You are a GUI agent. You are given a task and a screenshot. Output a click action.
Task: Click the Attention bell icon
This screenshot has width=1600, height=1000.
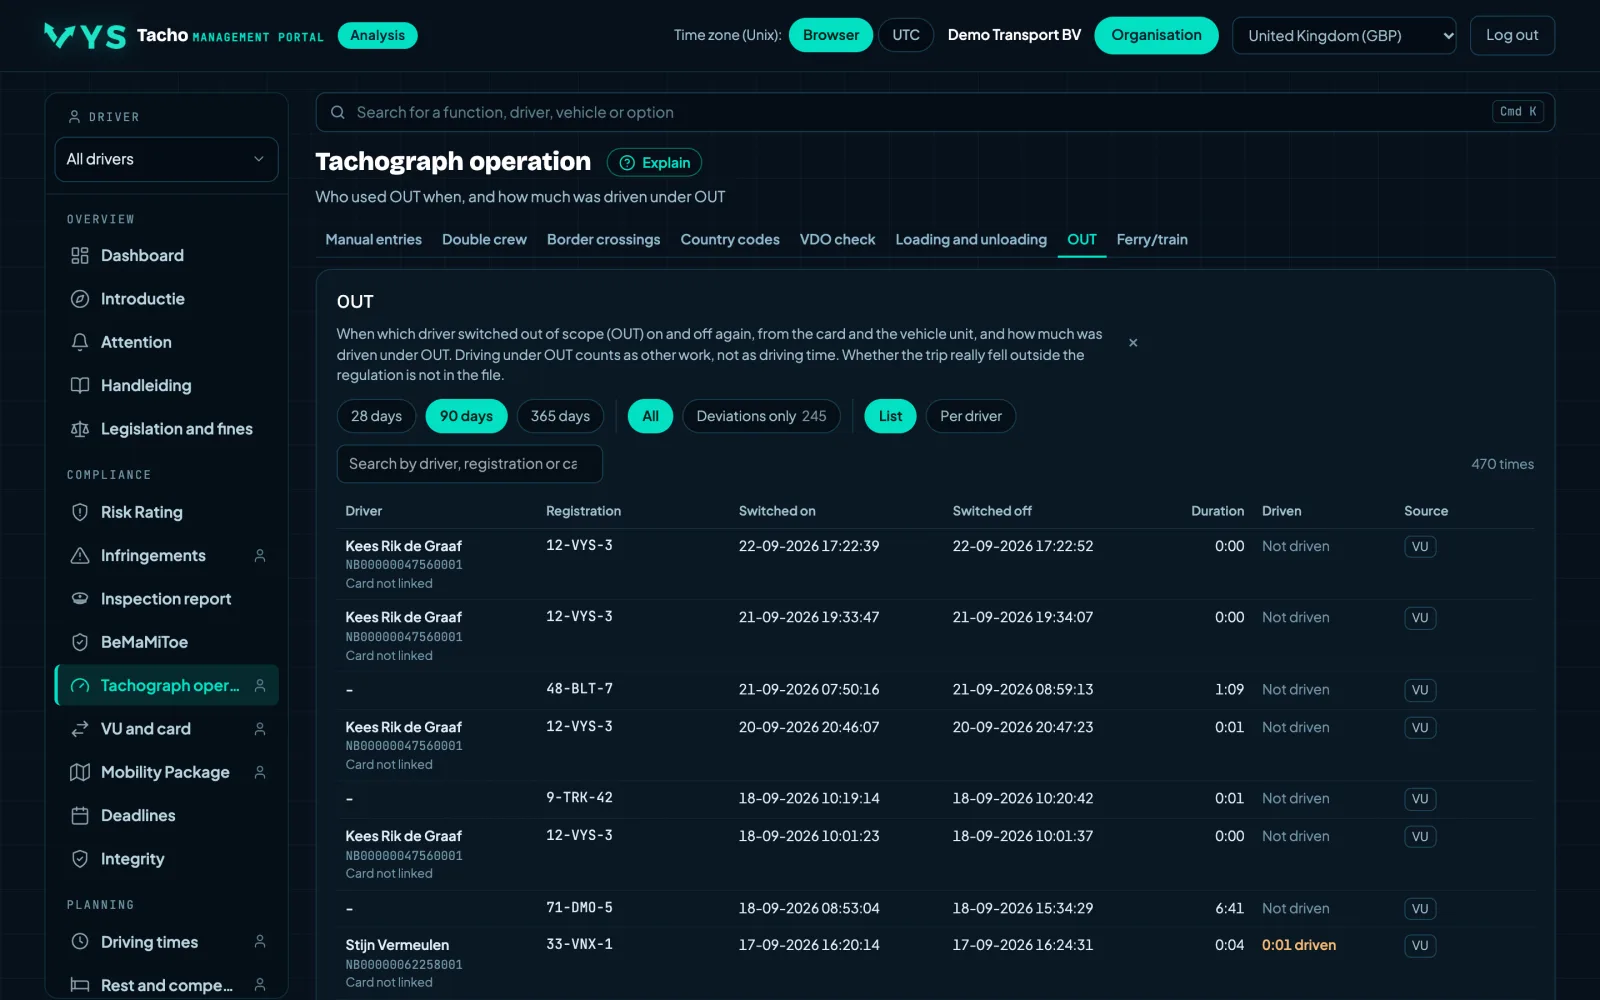pos(80,342)
